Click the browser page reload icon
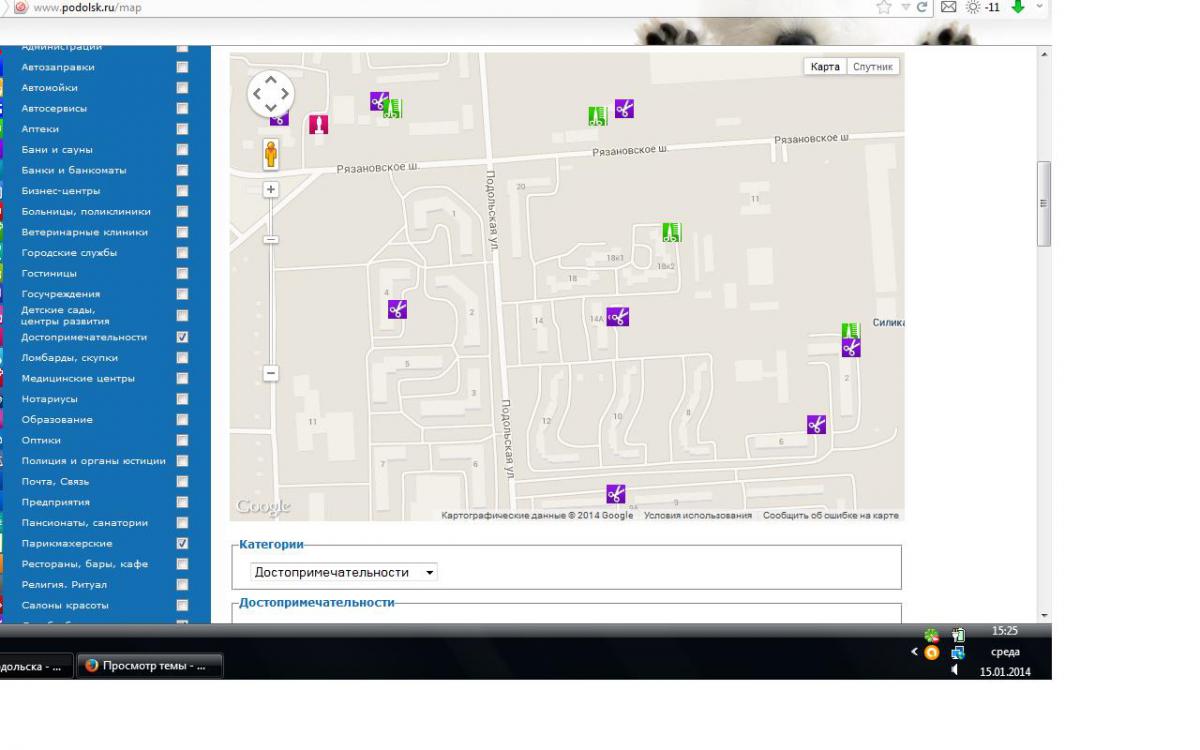Image resolution: width=1200 pixels, height=750 pixels. (x=922, y=7)
